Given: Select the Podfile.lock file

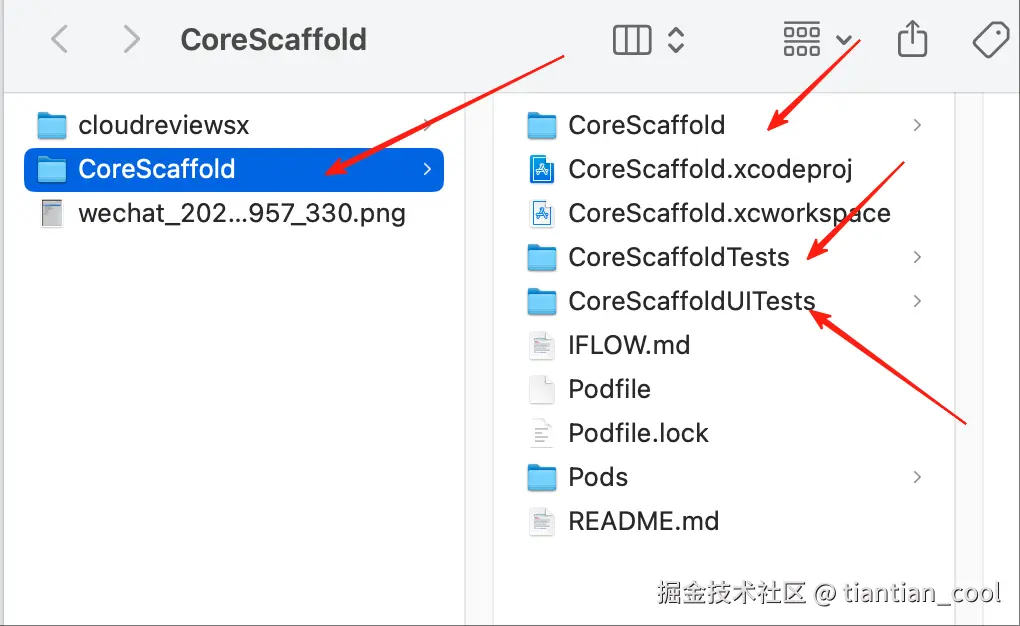Looking at the screenshot, I should (x=638, y=433).
